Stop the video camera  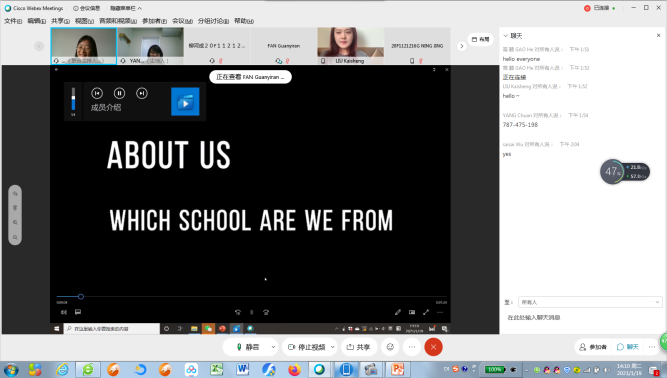307,347
